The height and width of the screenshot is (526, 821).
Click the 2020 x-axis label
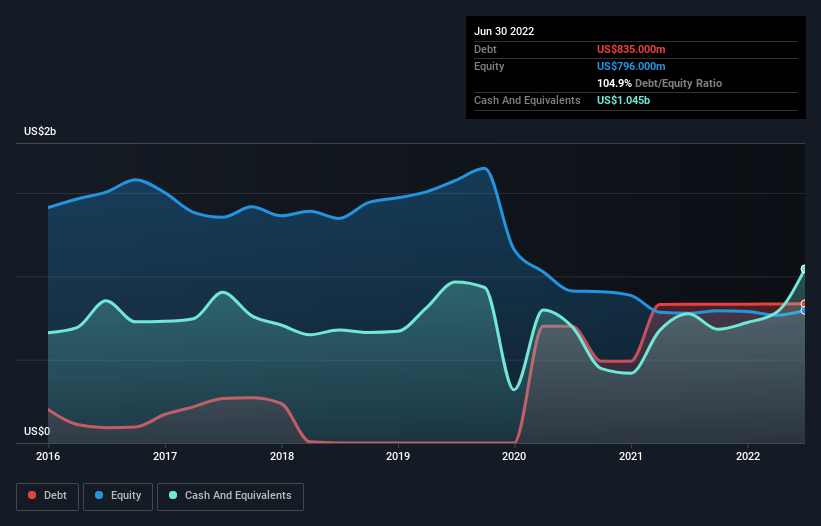pyautogui.click(x=514, y=456)
